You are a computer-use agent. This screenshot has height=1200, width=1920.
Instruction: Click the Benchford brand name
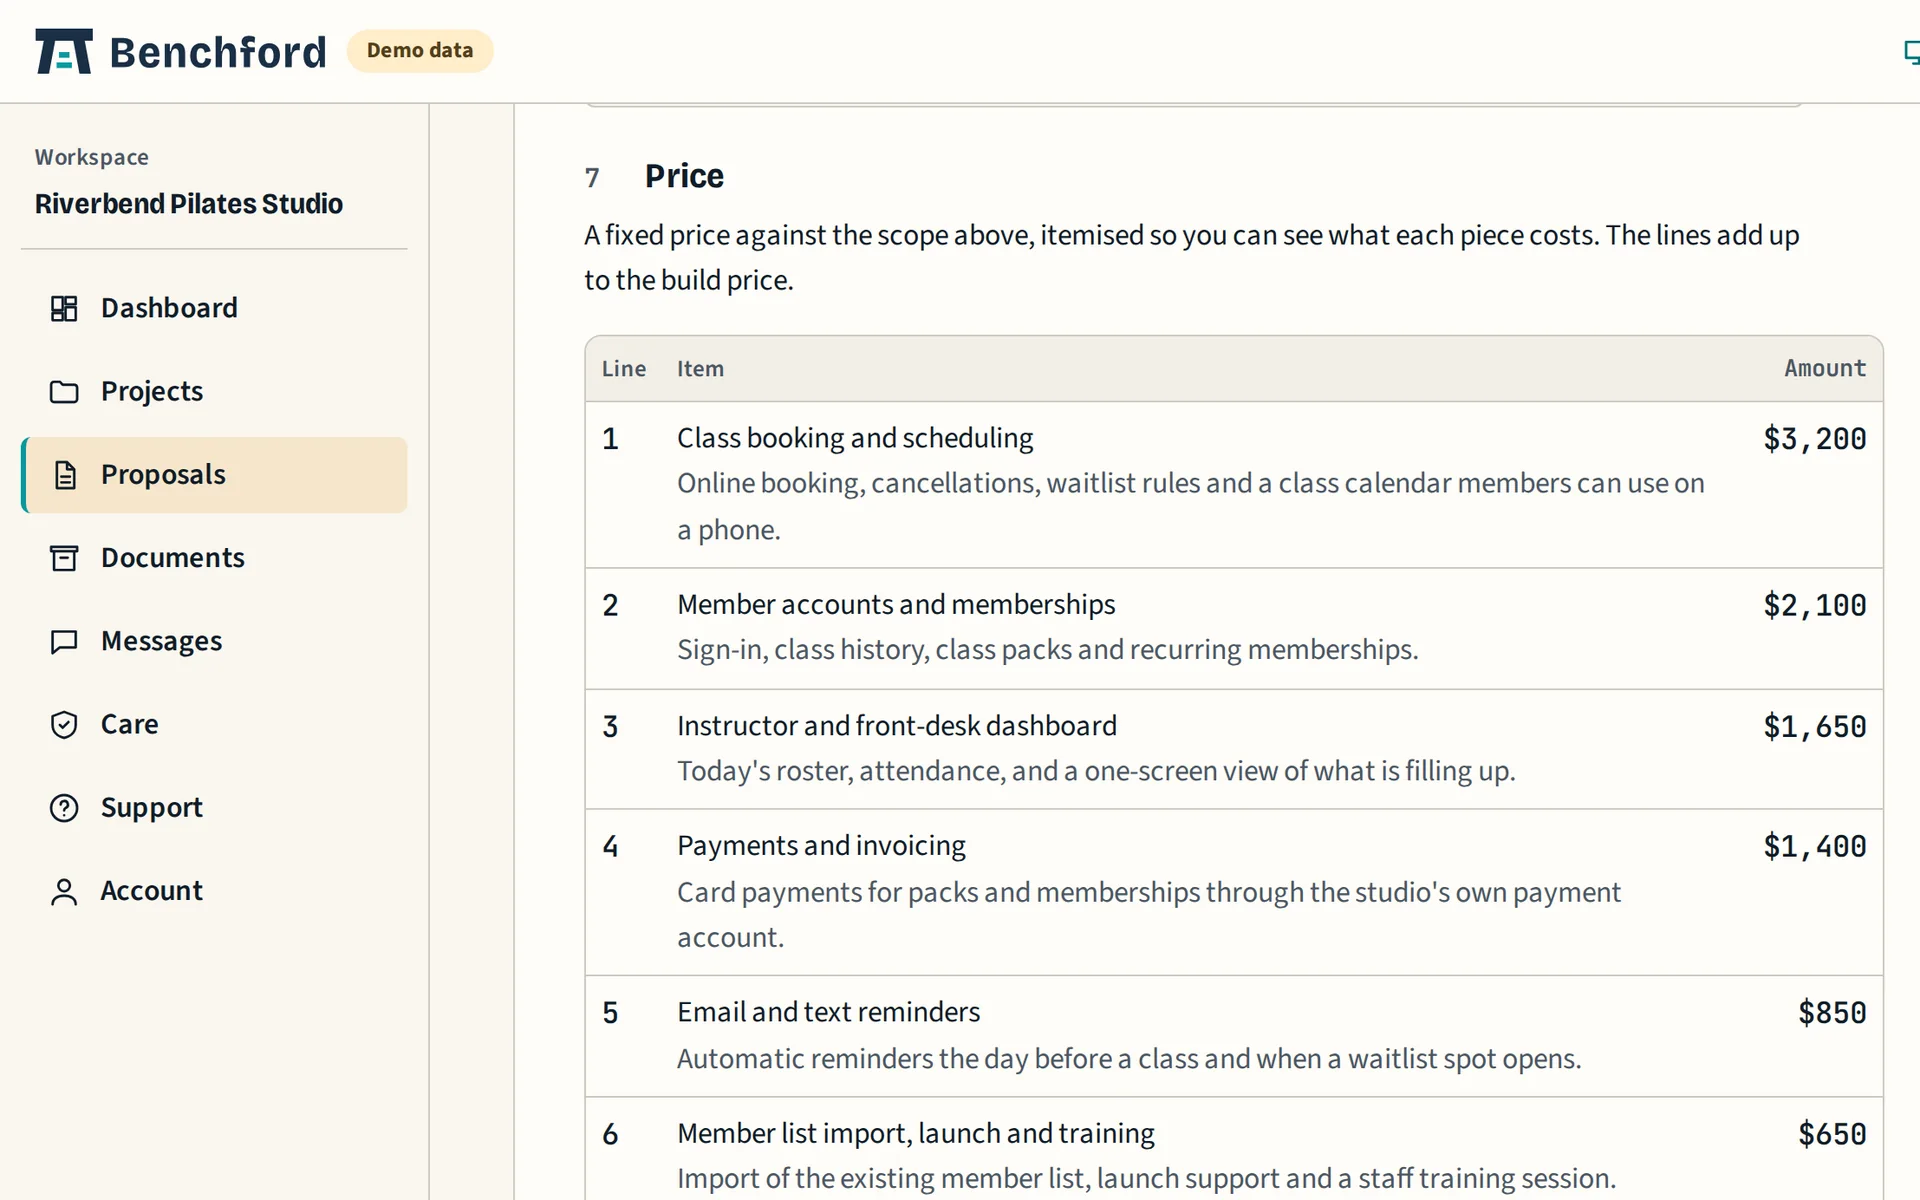(217, 52)
